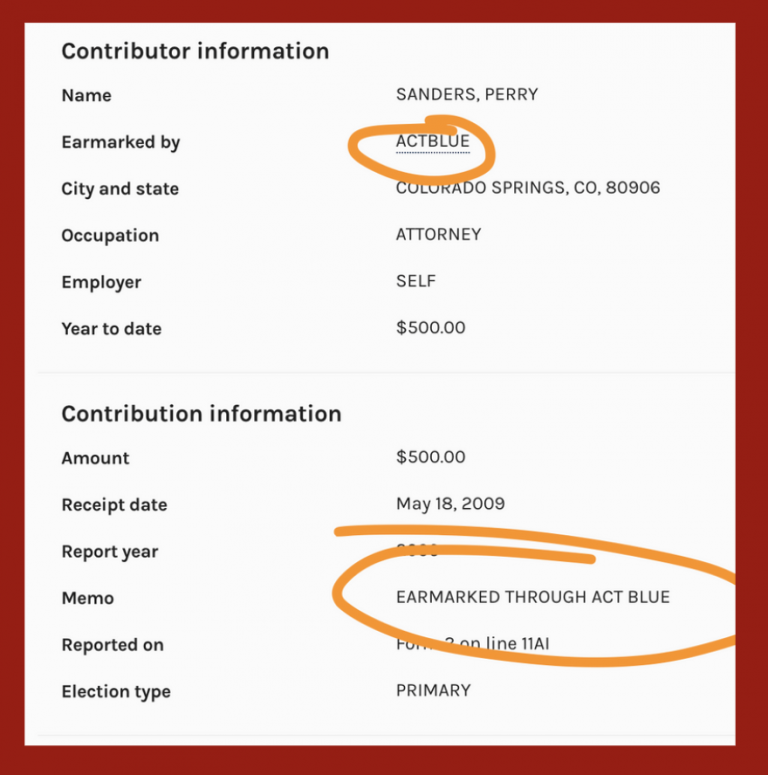768x775 pixels.
Task: Select the PRIMARY election type value
Action: point(433,691)
